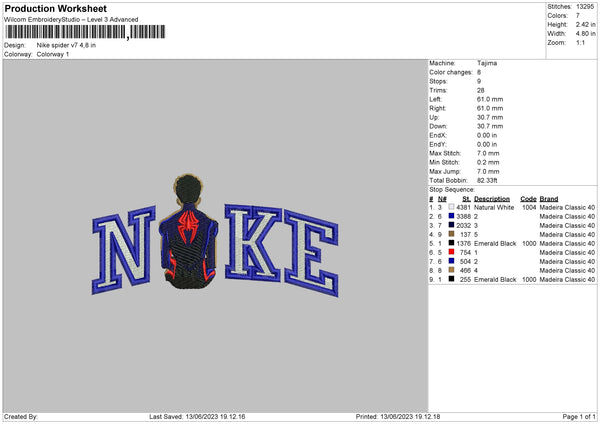Screen dimensions: 600x424
Task: Click the 'Stops:' label
Action: 438,81
